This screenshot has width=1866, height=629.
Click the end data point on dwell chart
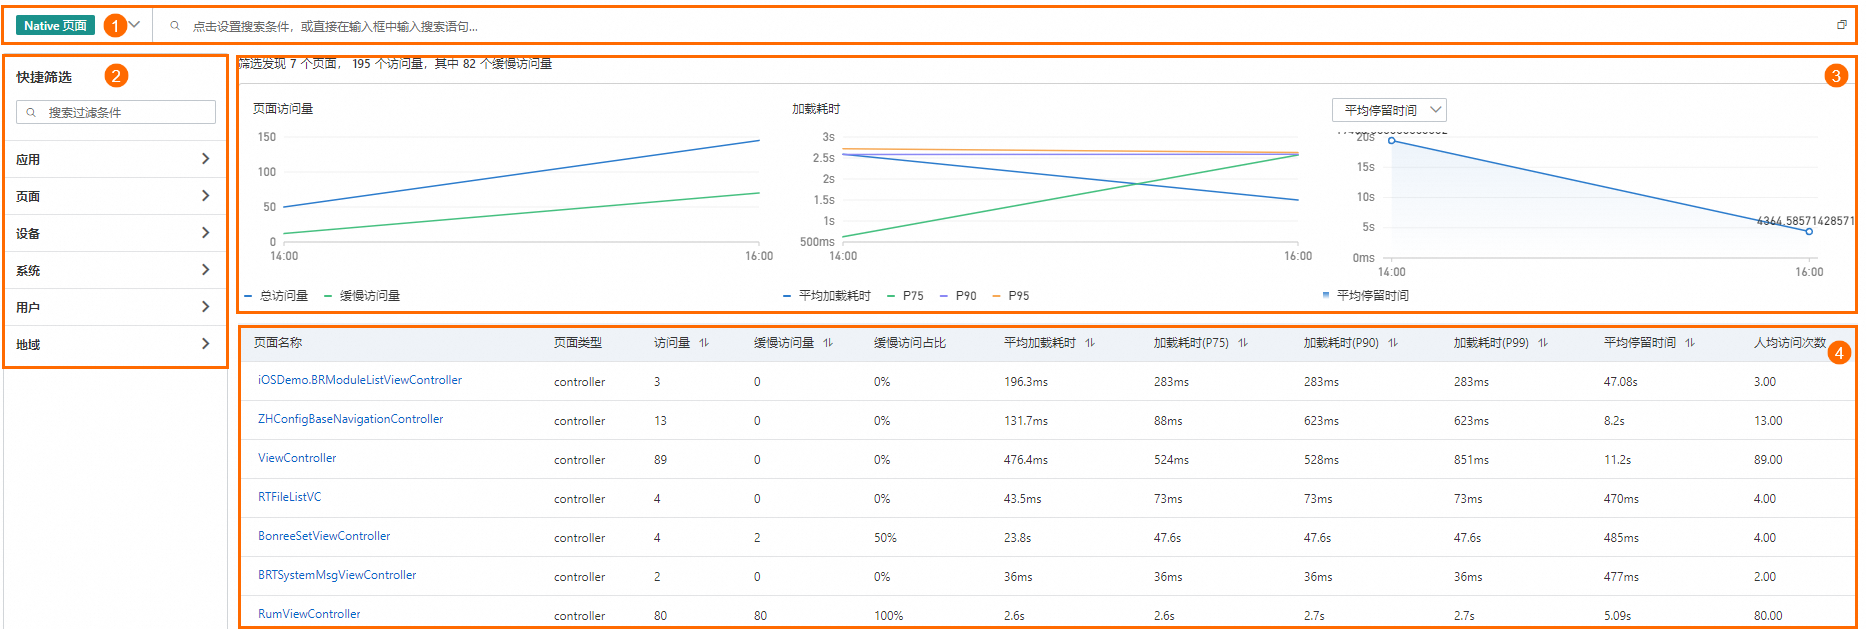1809,231
